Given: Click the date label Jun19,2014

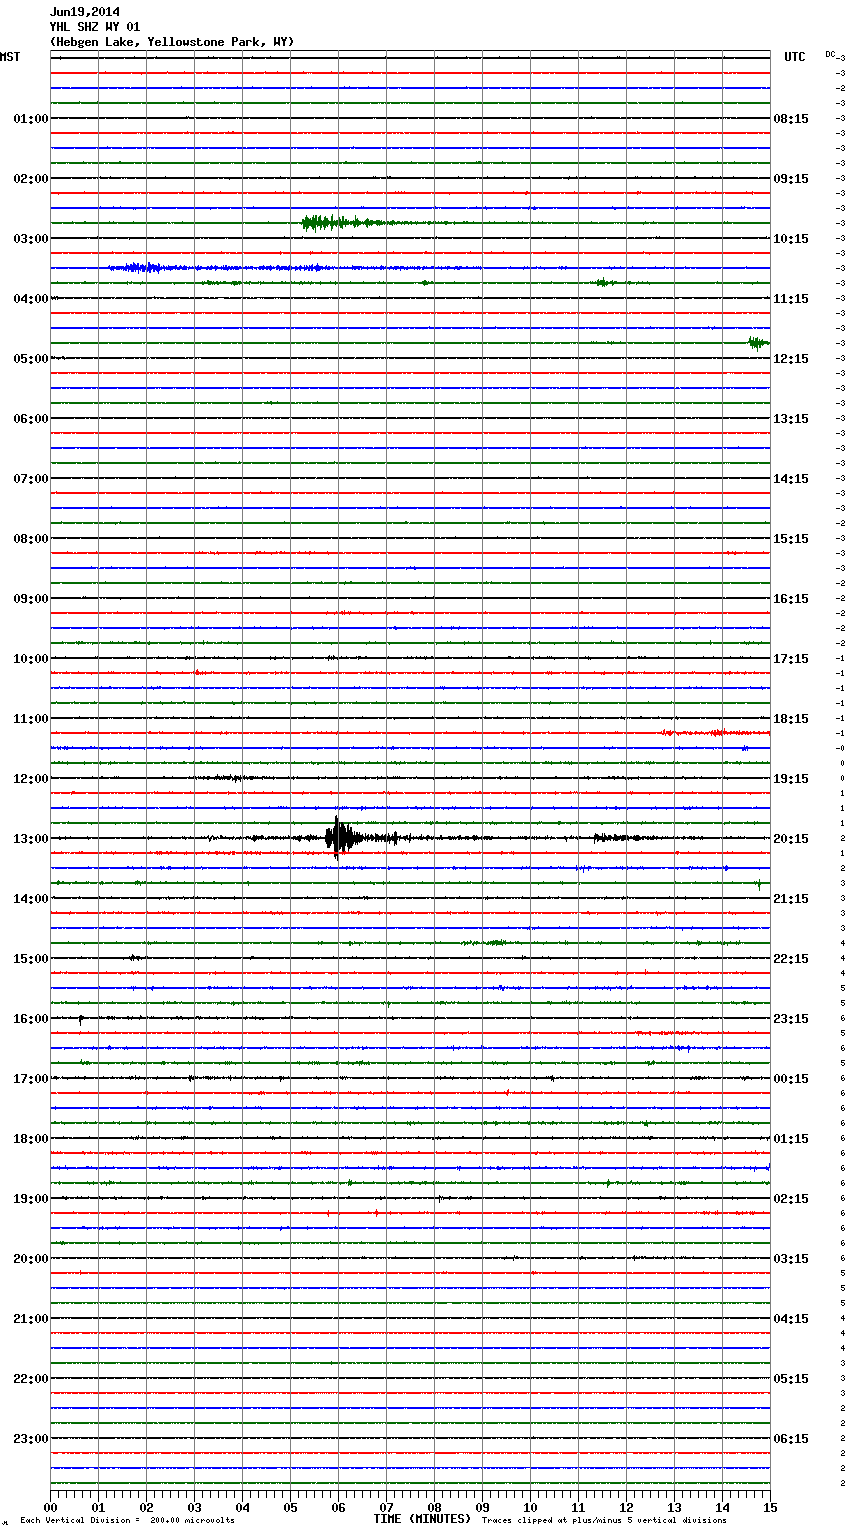Looking at the screenshot, I should point(85,12).
